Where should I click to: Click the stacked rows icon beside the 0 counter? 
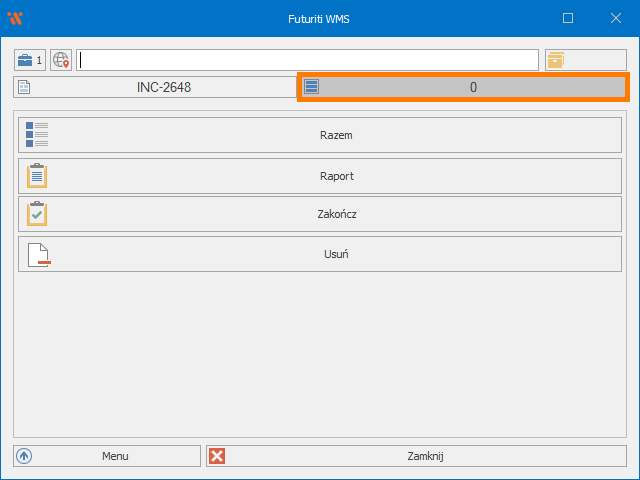click(312, 87)
